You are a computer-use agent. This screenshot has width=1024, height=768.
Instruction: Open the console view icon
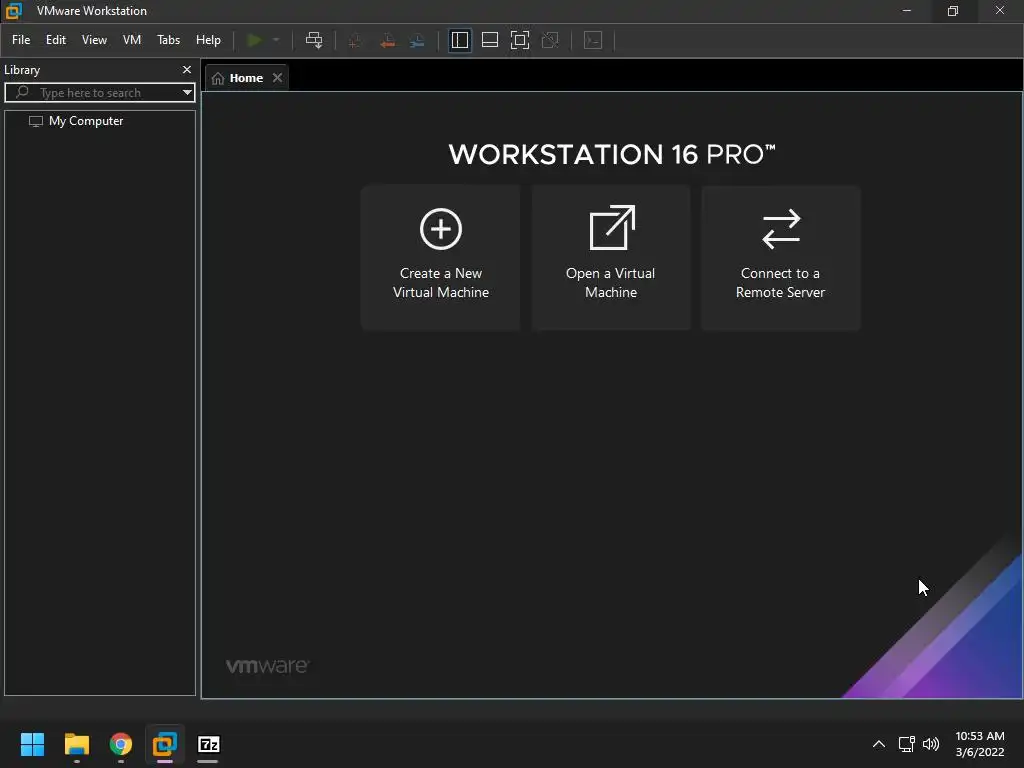593,40
